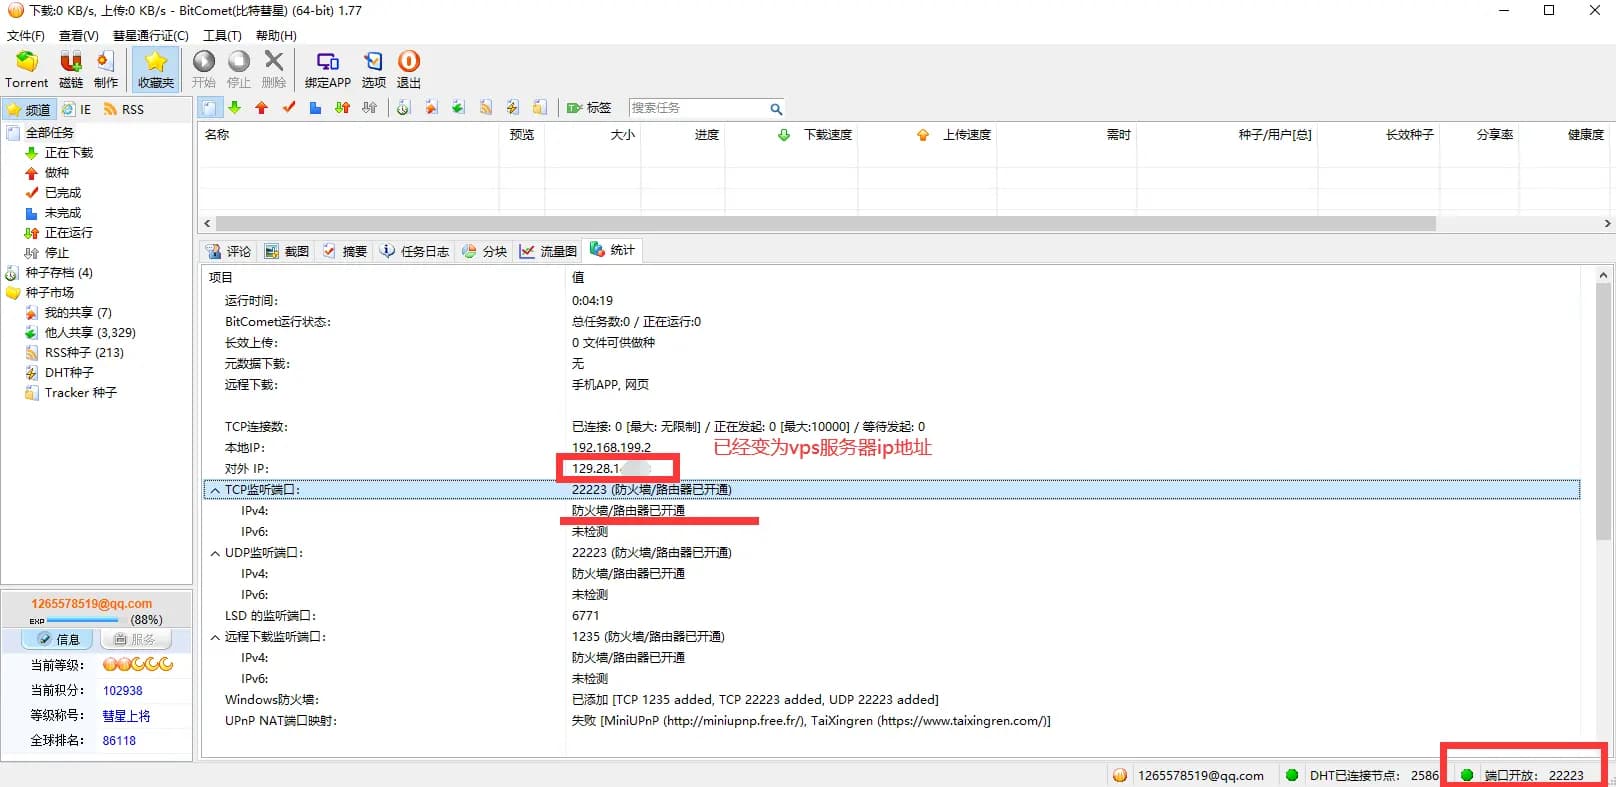1616x787 pixels.
Task: Switch to the 评论 detail tab
Action: coord(229,251)
